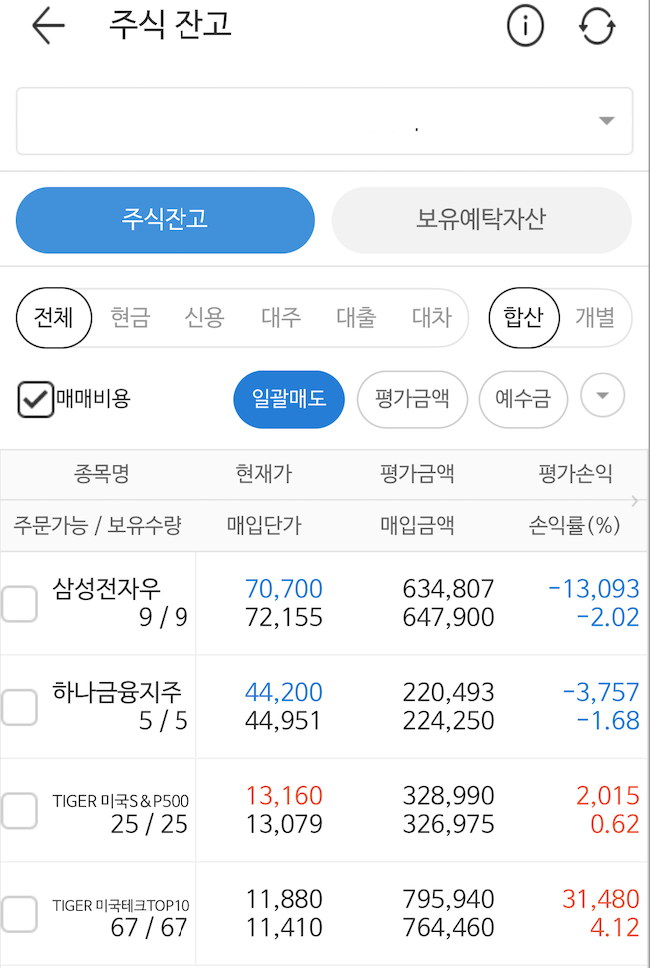Viewport: 650px width, 968px height.
Task: Select the 주식잔고 tab
Action: click(x=165, y=220)
